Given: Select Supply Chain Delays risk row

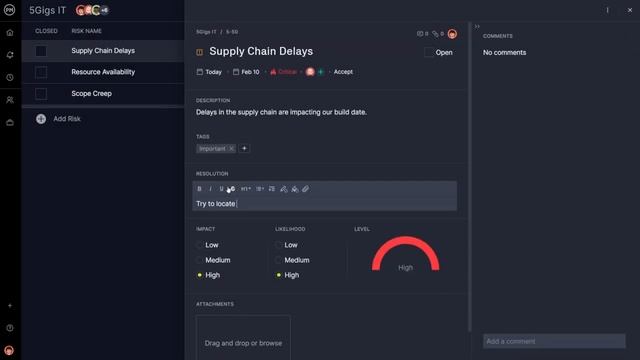Looking at the screenshot, I should point(103,51).
